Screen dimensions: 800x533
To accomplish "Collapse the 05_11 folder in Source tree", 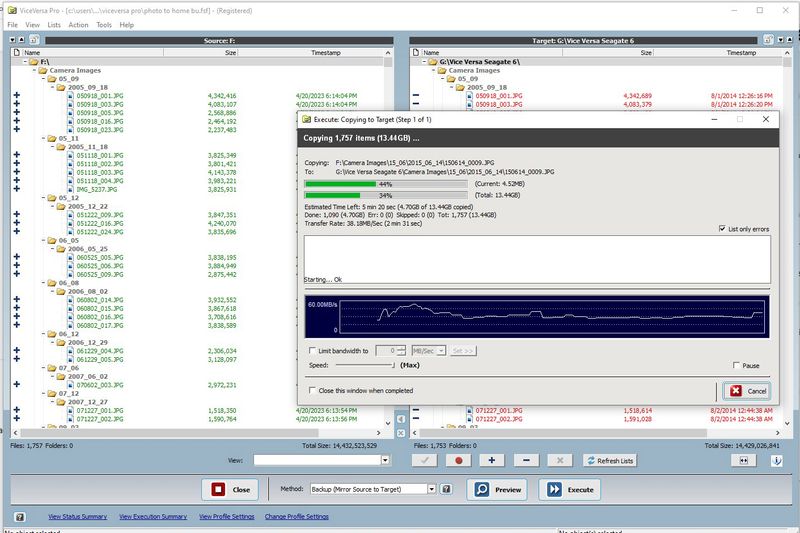I will (43, 138).
